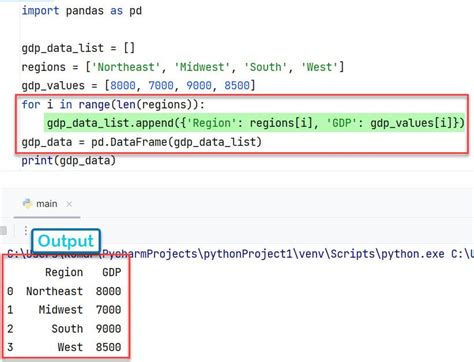Click the 'Region' key string in code
474x362 pixels.
click(212, 123)
